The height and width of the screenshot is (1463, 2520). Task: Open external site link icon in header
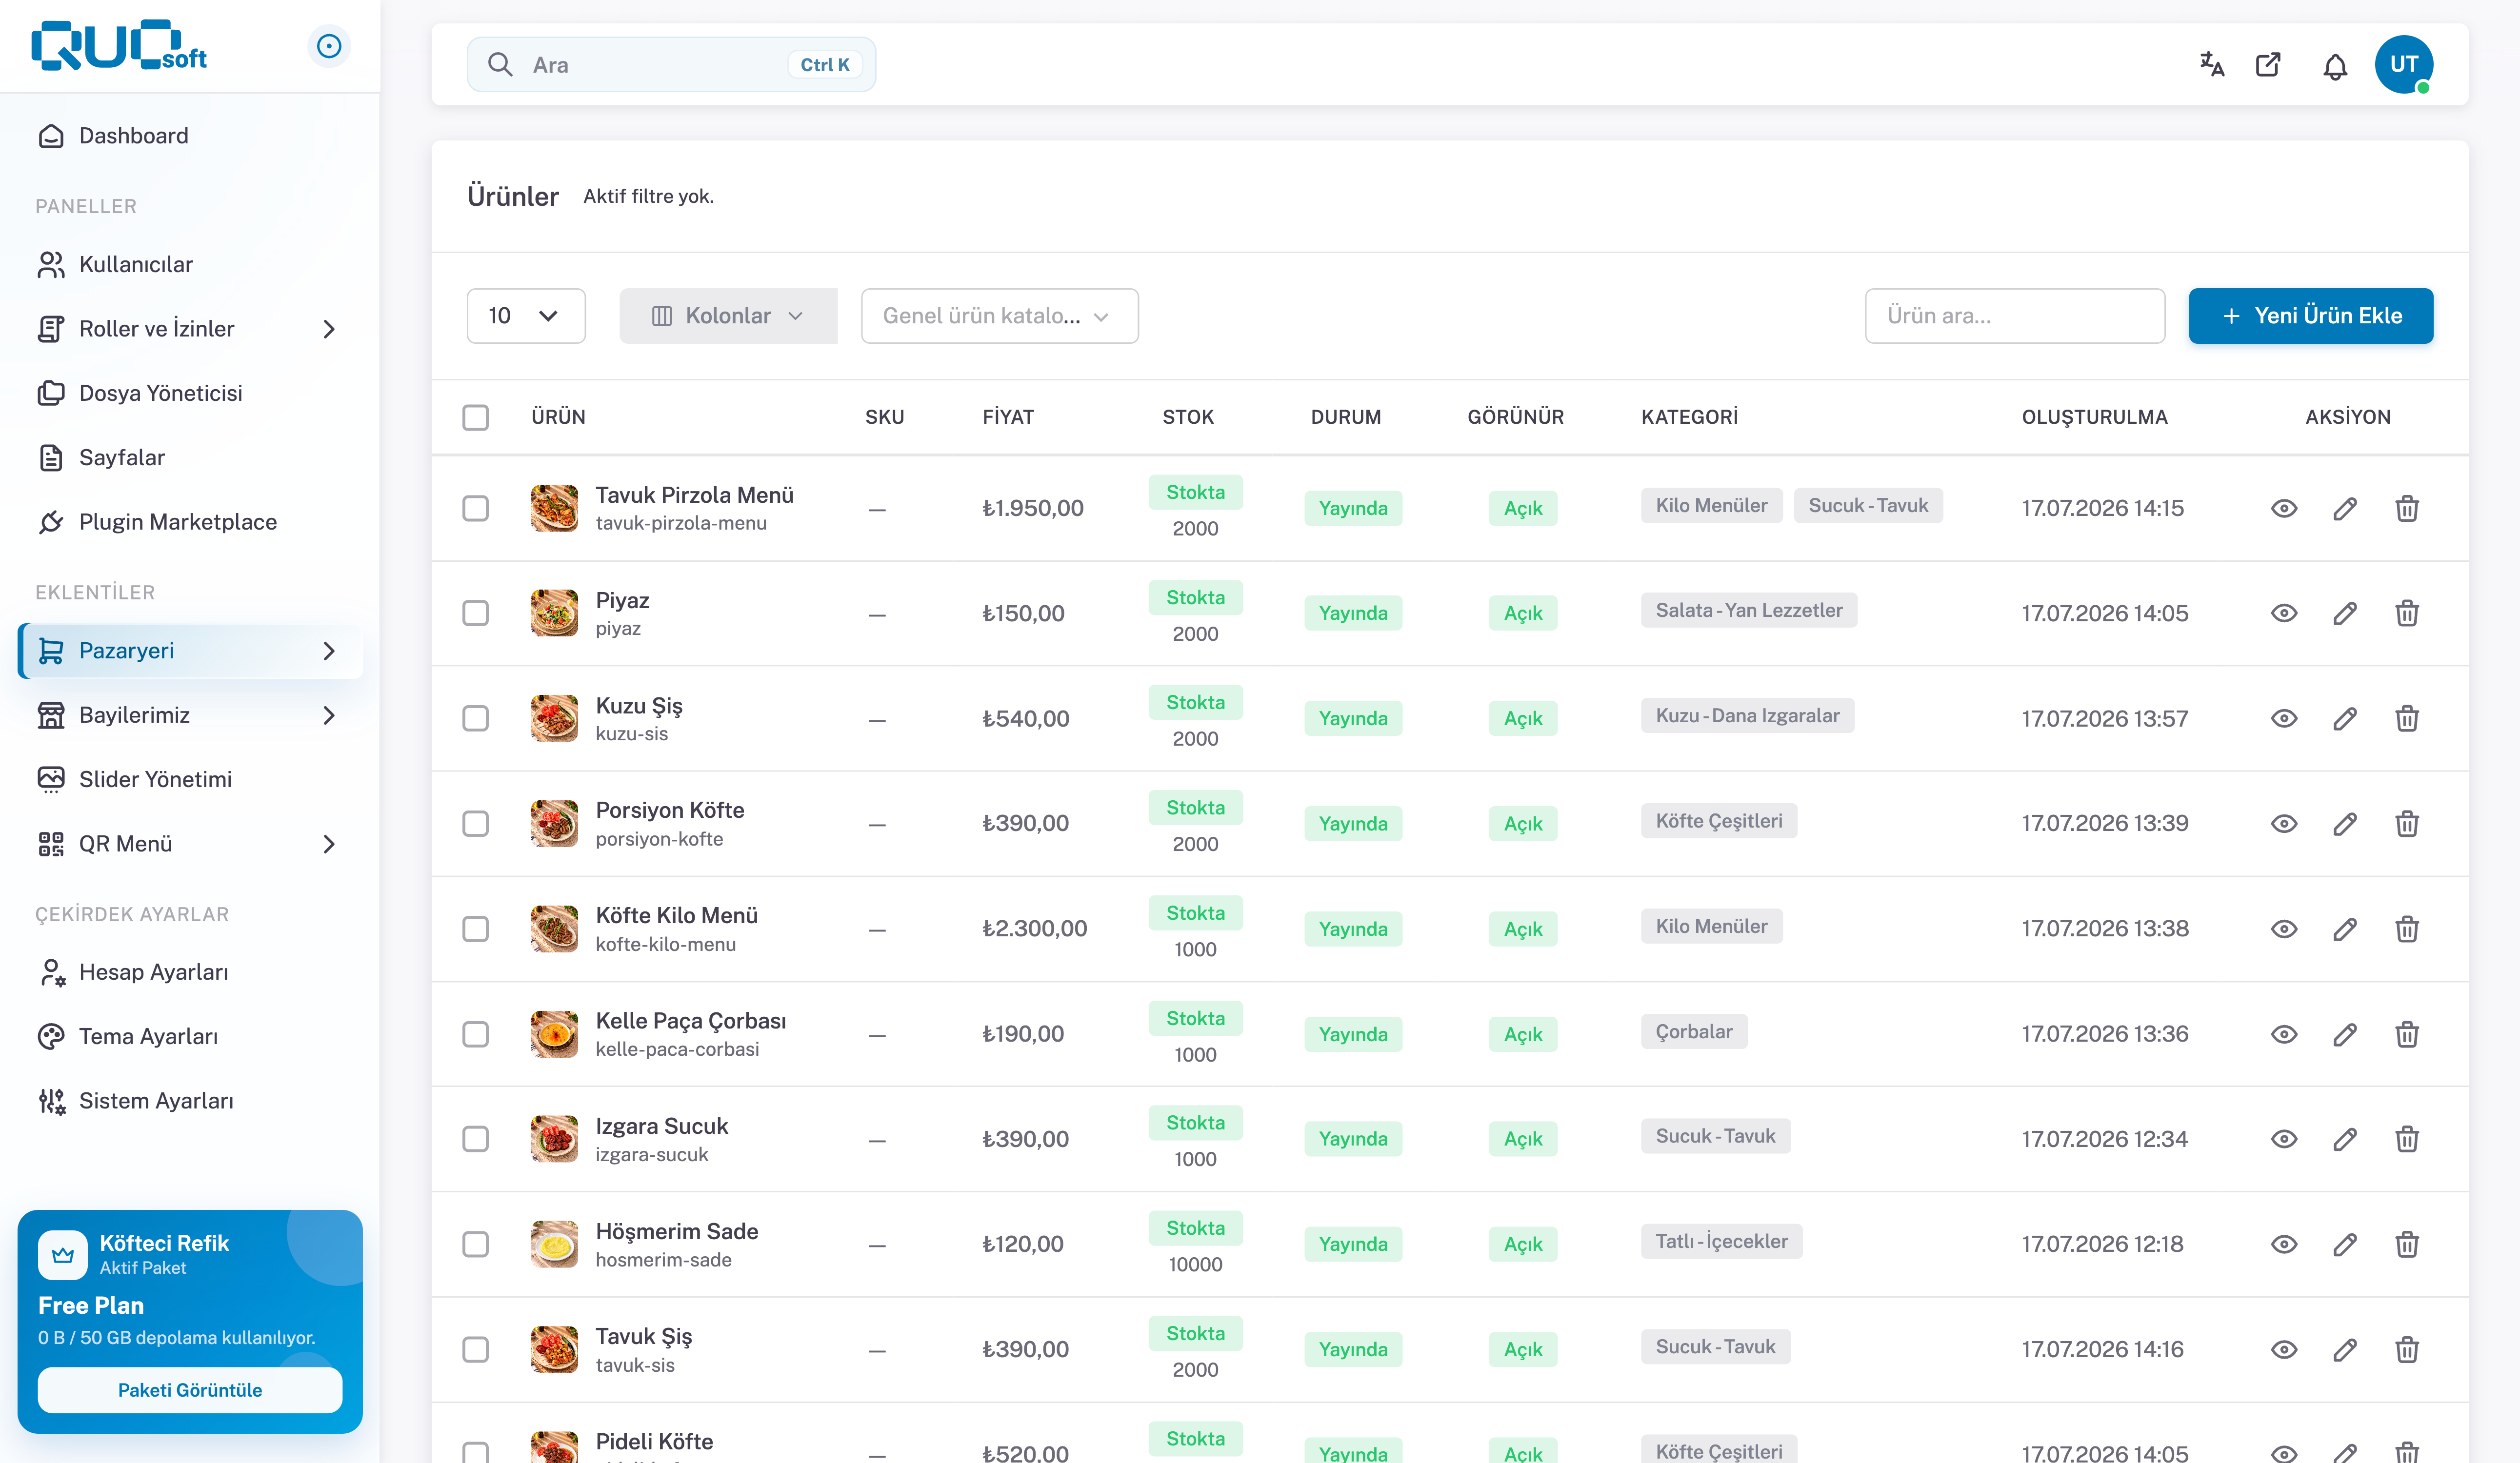pos(2268,65)
